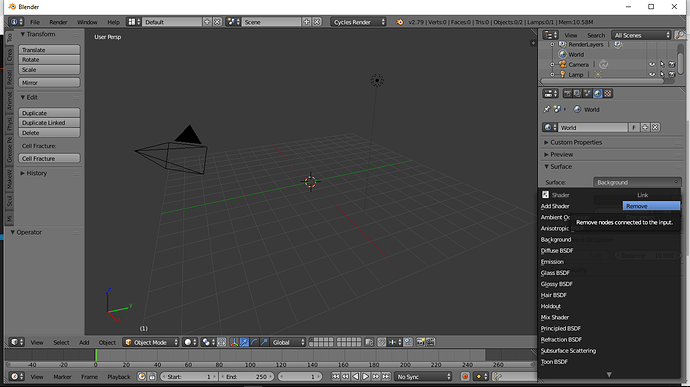Add a new world datablock with the plus icon
This screenshot has width=690, height=387.
[645, 128]
